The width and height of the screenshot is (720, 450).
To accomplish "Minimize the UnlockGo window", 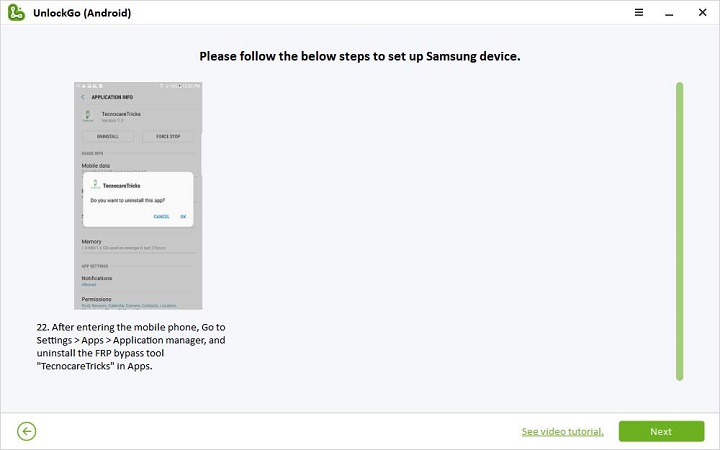I will point(669,14).
